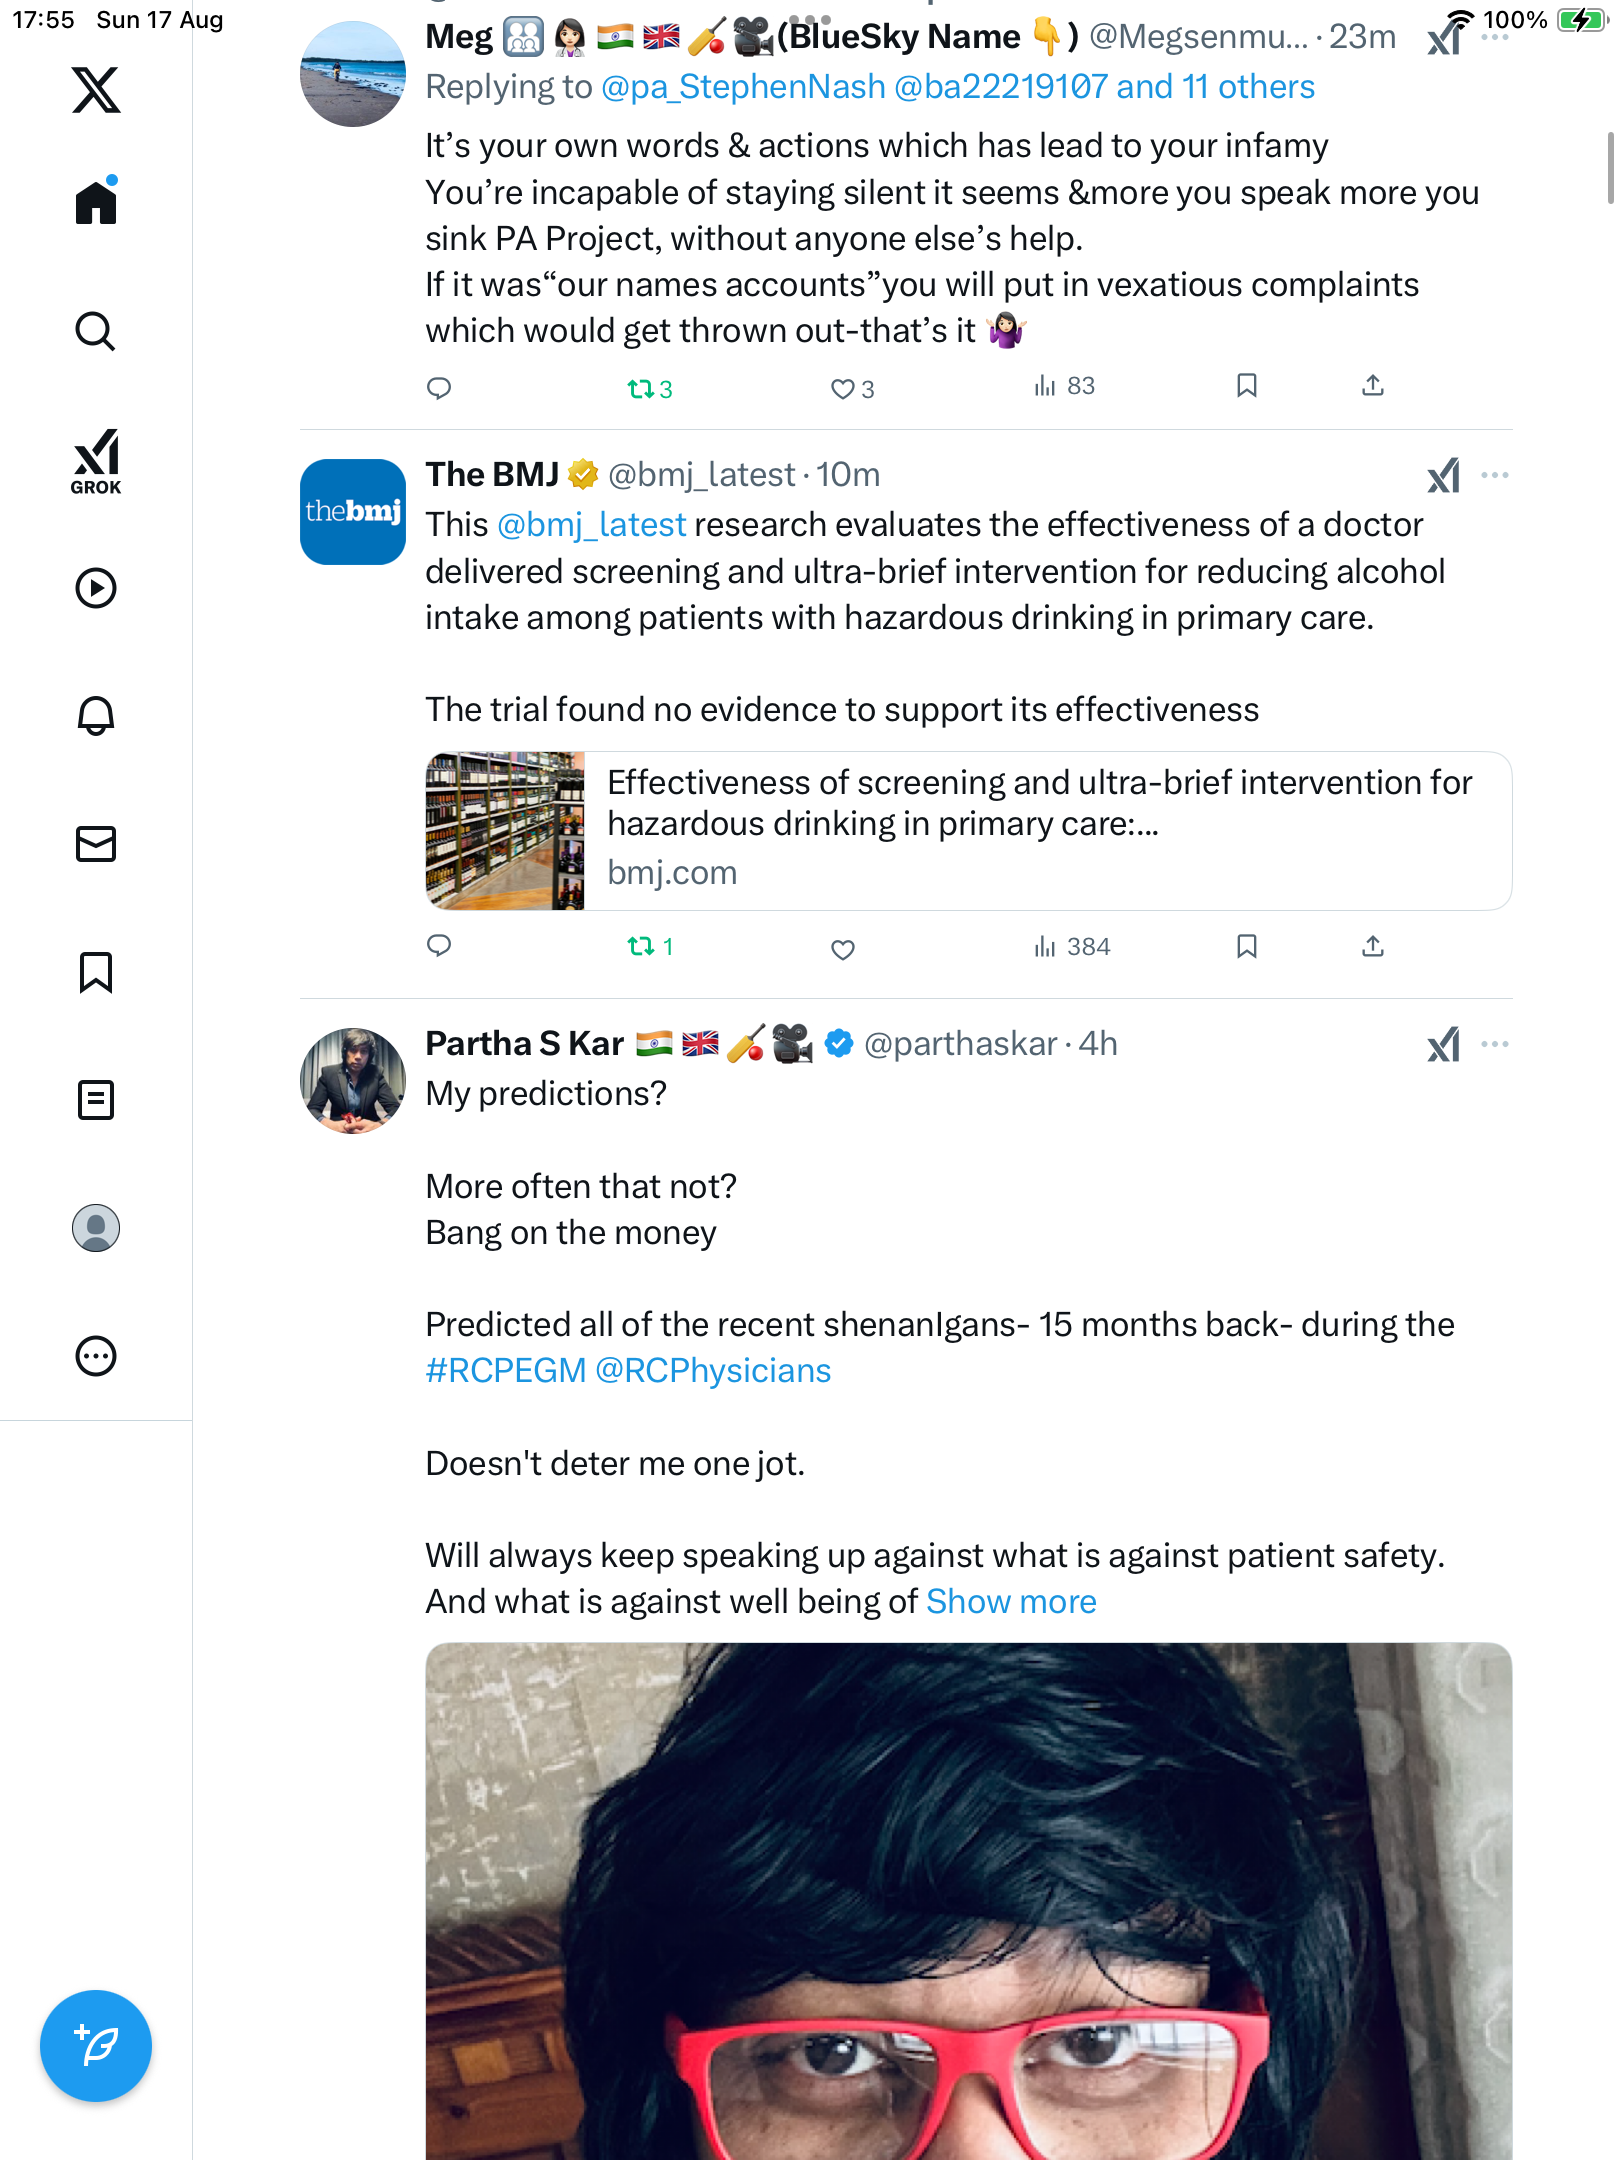This screenshot has height=2160, width=1620.
Task: Open more options on Partha S Kar post
Action: tap(1495, 1044)
